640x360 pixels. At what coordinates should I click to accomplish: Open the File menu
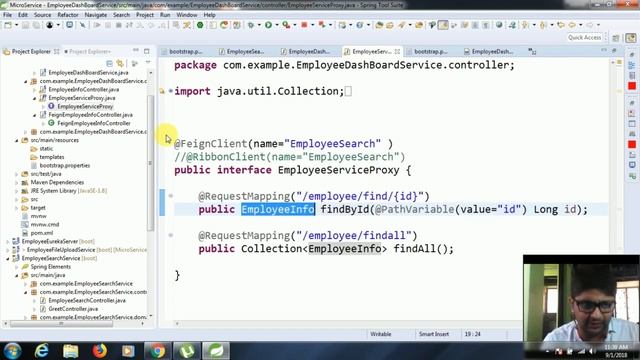coord(7,15)
